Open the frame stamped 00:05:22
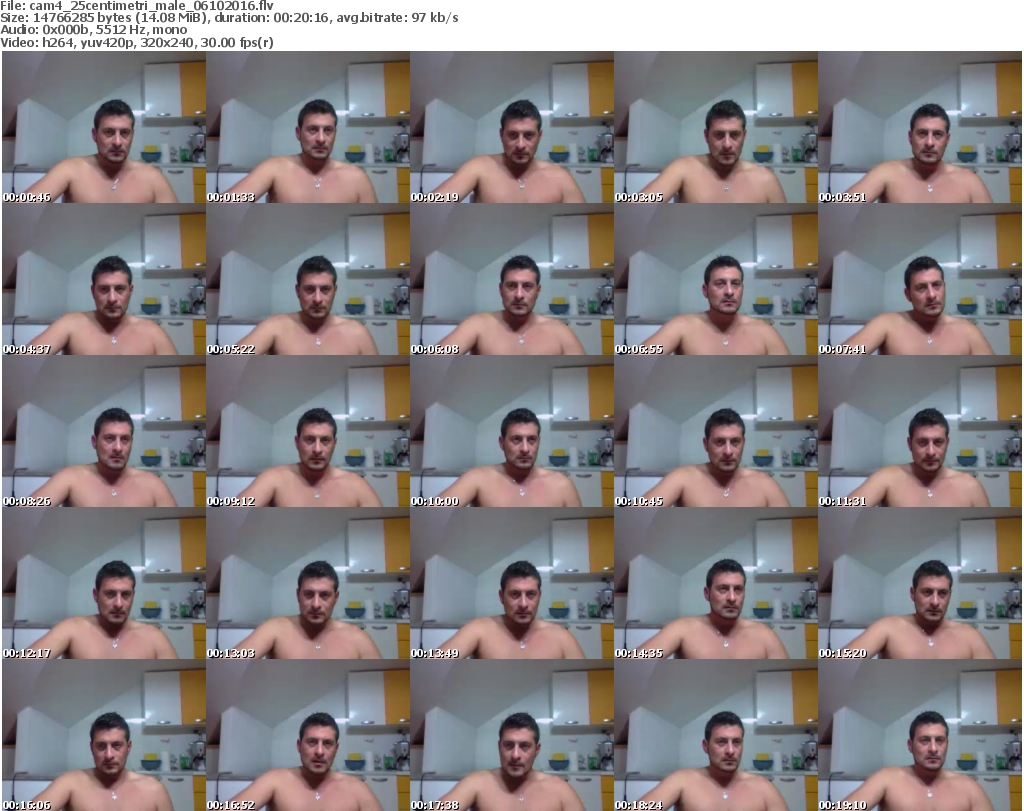The height and width of the screenshot is (811, 1024). 308,279
